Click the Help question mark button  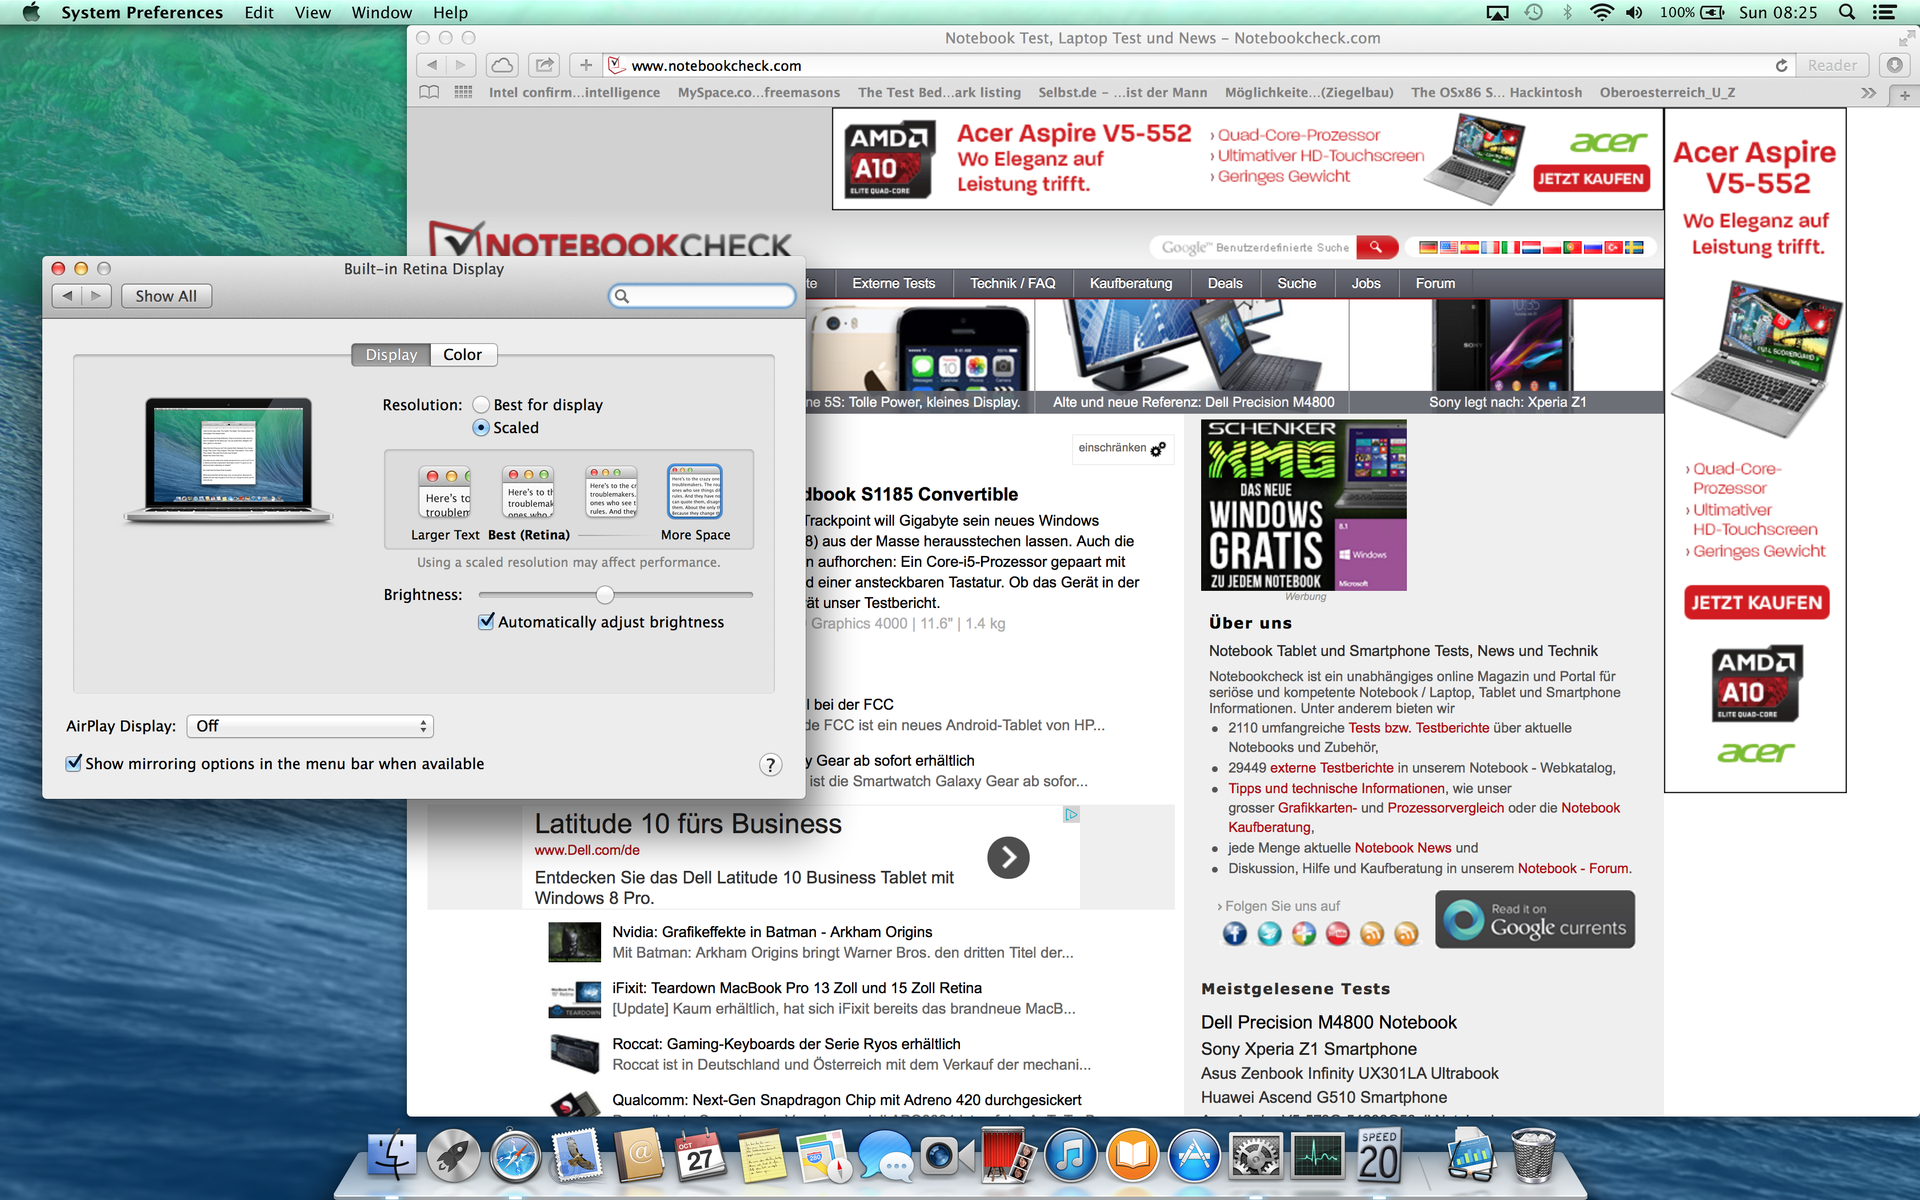click(769, 765)
